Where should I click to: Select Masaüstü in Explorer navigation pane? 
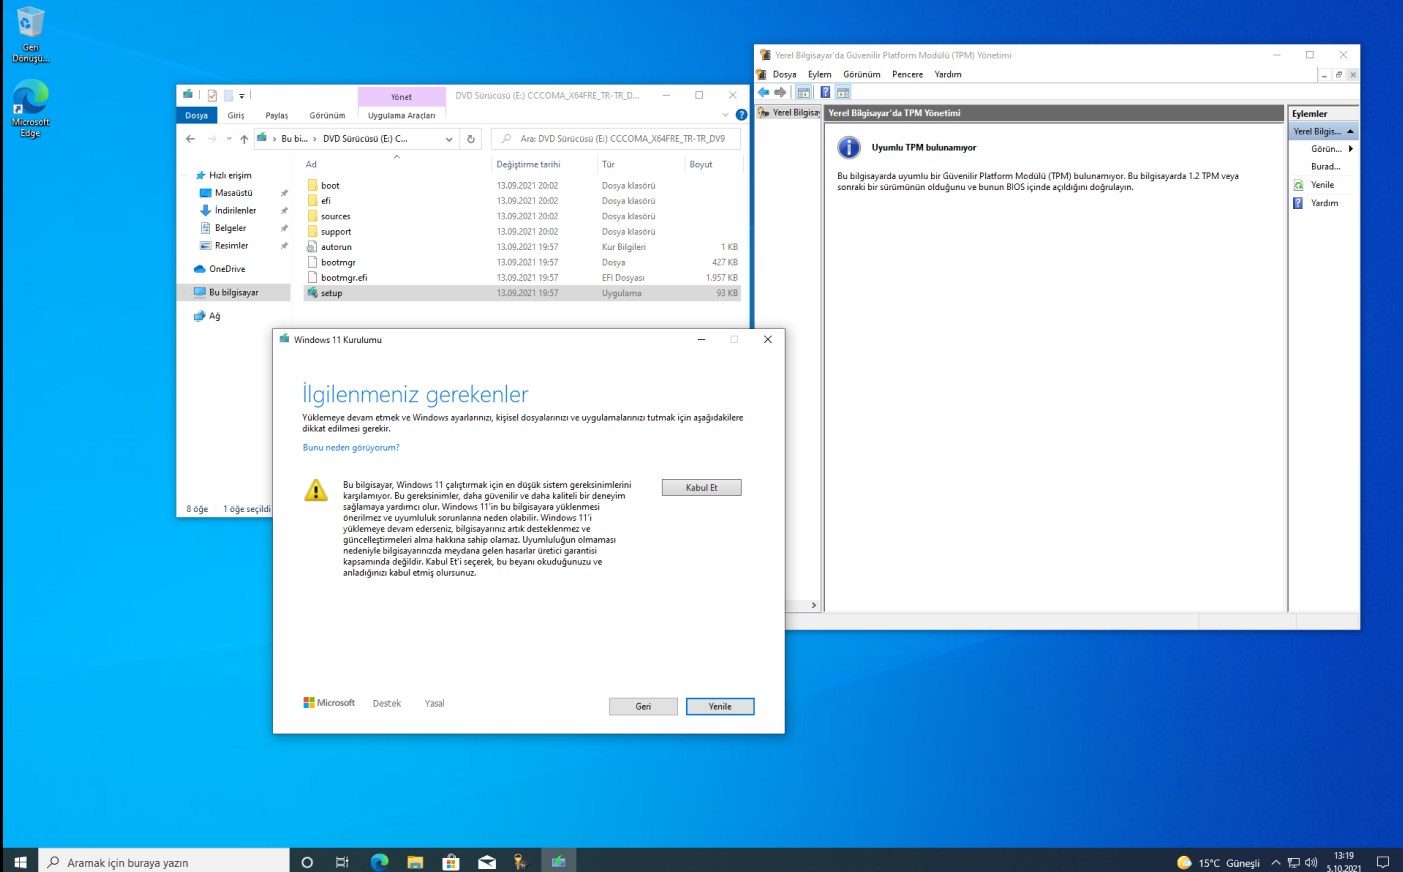point(234,193)
